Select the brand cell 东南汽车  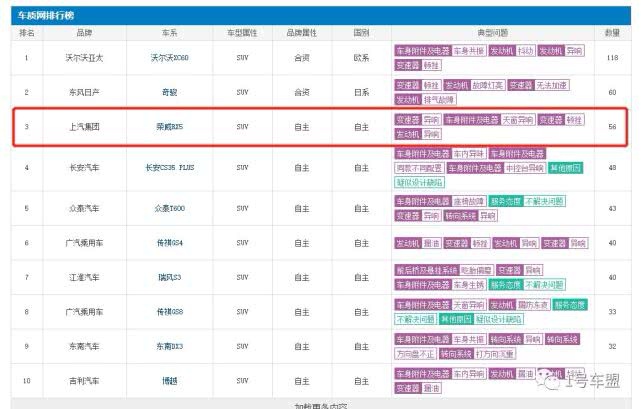coord(84,346)
